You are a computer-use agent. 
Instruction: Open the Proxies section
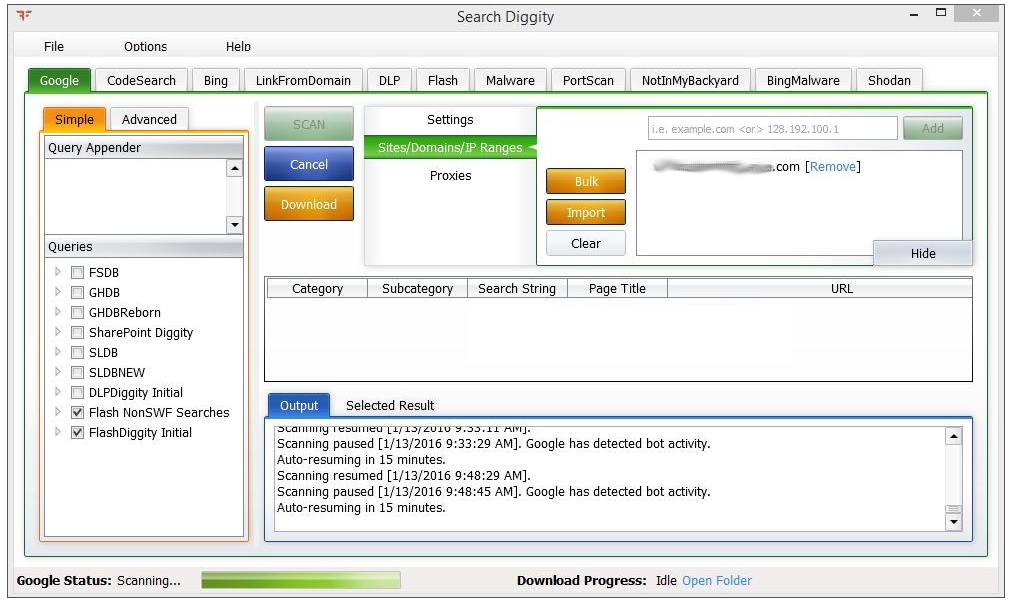pyautogui.click(x=450, y=175)
